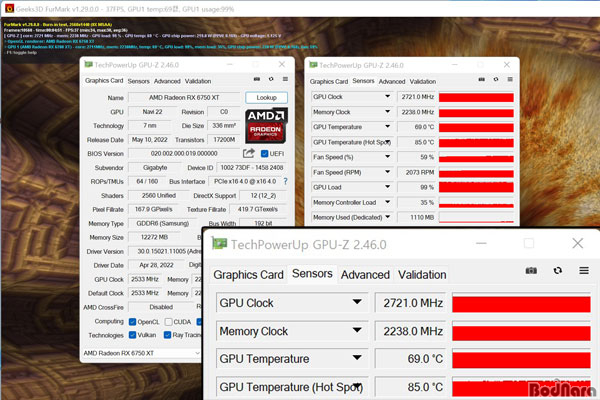Click the Name field showing AMD Radeon RX 6750 XT

tap(184, 98)
